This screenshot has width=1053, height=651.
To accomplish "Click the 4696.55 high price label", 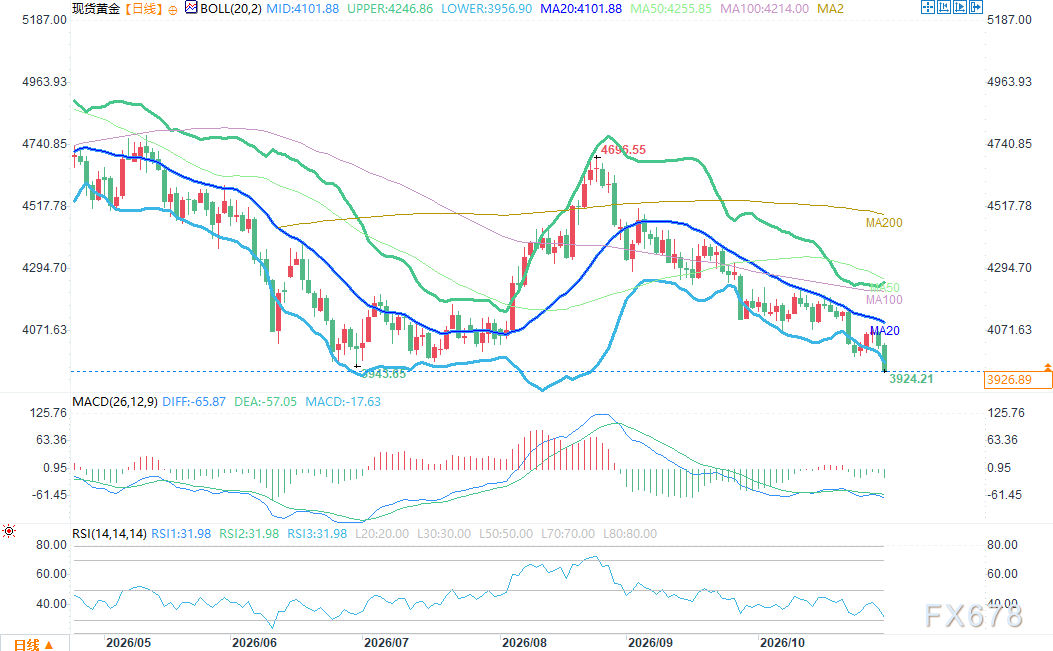I will click(x=623, y=150).
